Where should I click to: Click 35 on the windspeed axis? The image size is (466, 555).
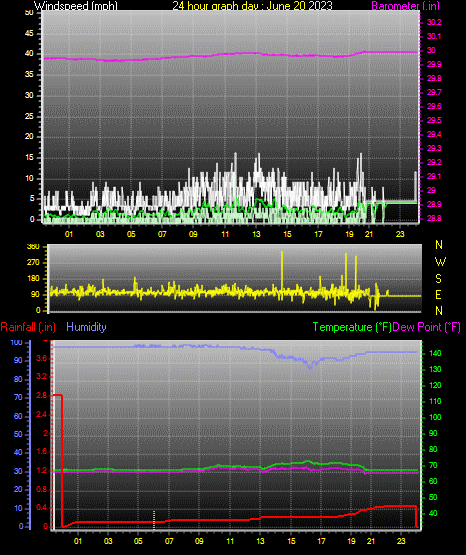click(x=29, y=74)
